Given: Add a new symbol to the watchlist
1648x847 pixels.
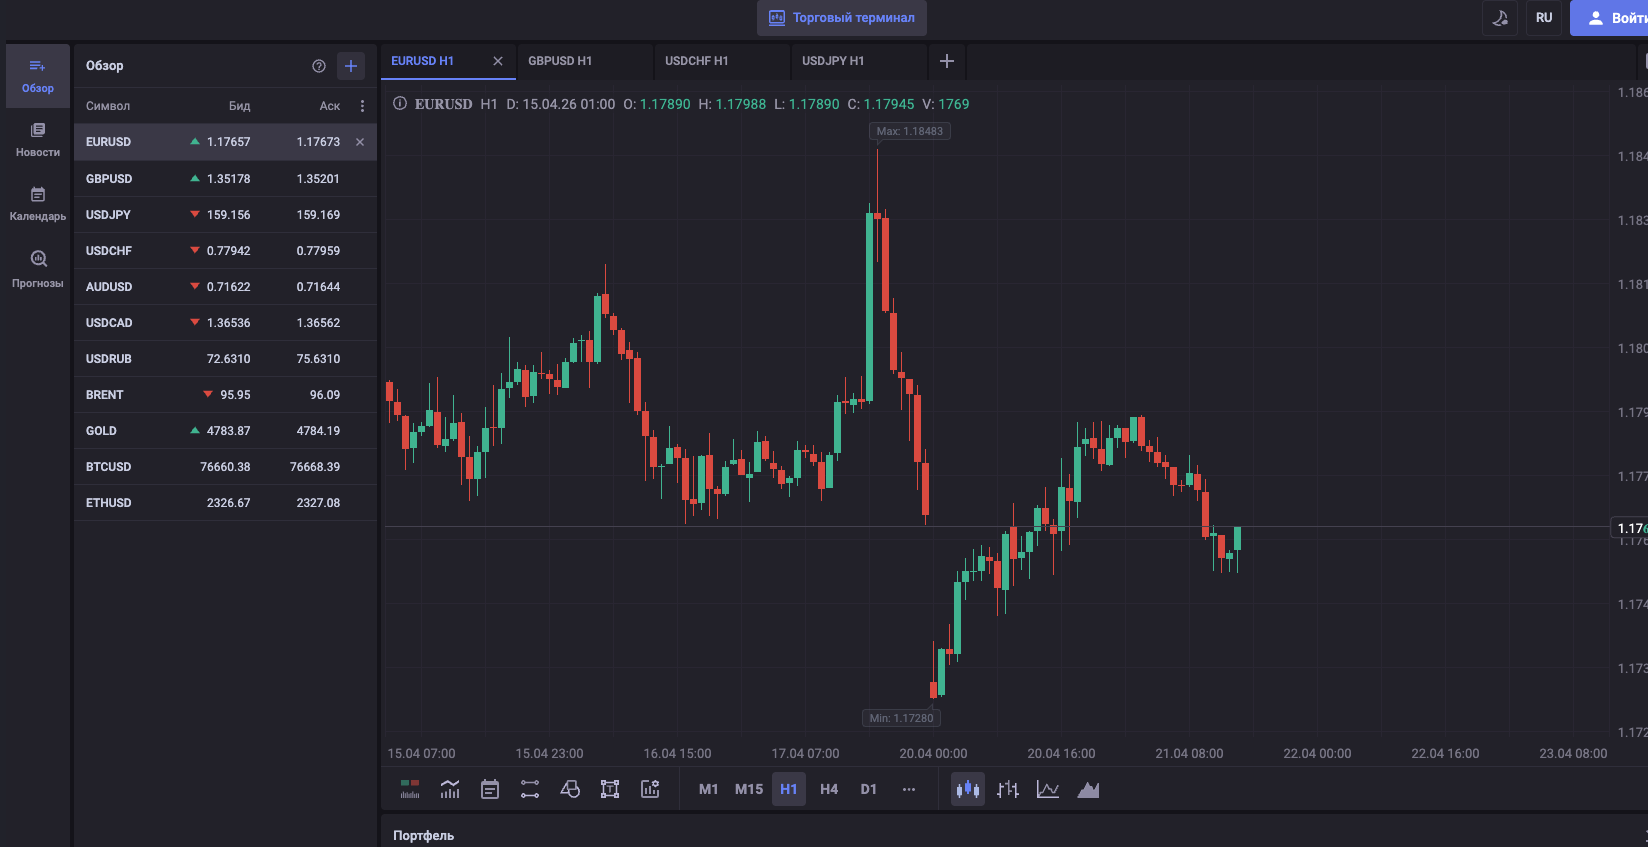Looking at the screenshot, I should 351,66.
